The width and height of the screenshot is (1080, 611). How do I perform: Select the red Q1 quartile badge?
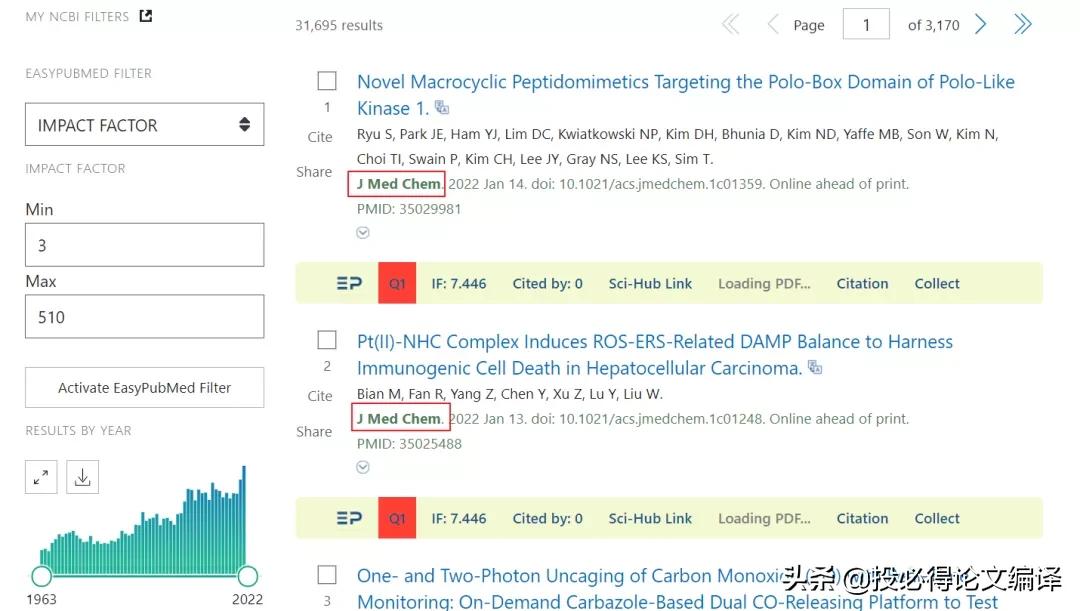pyautogui.click(x=396, y=283)
